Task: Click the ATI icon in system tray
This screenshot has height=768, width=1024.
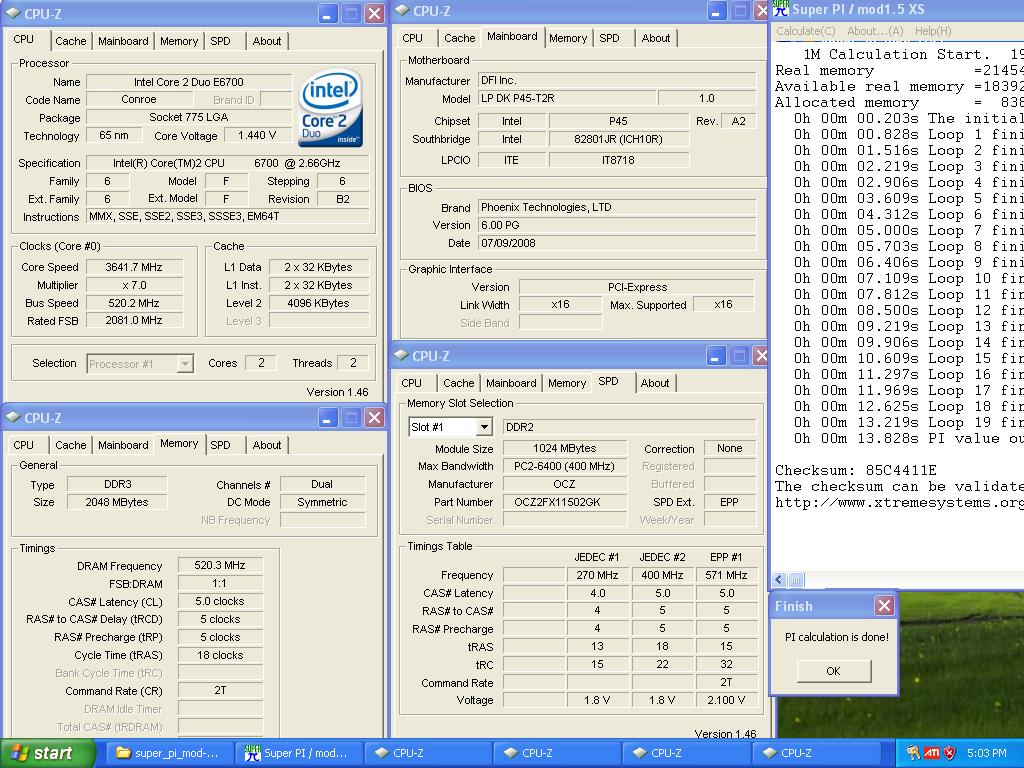Action: pos(932,753)
